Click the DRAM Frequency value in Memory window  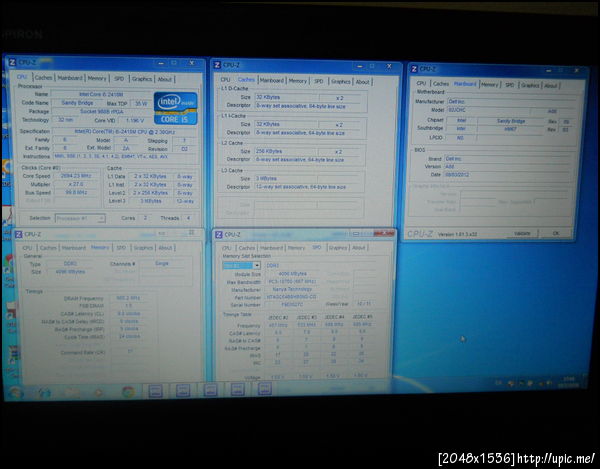tap(128, 298)
